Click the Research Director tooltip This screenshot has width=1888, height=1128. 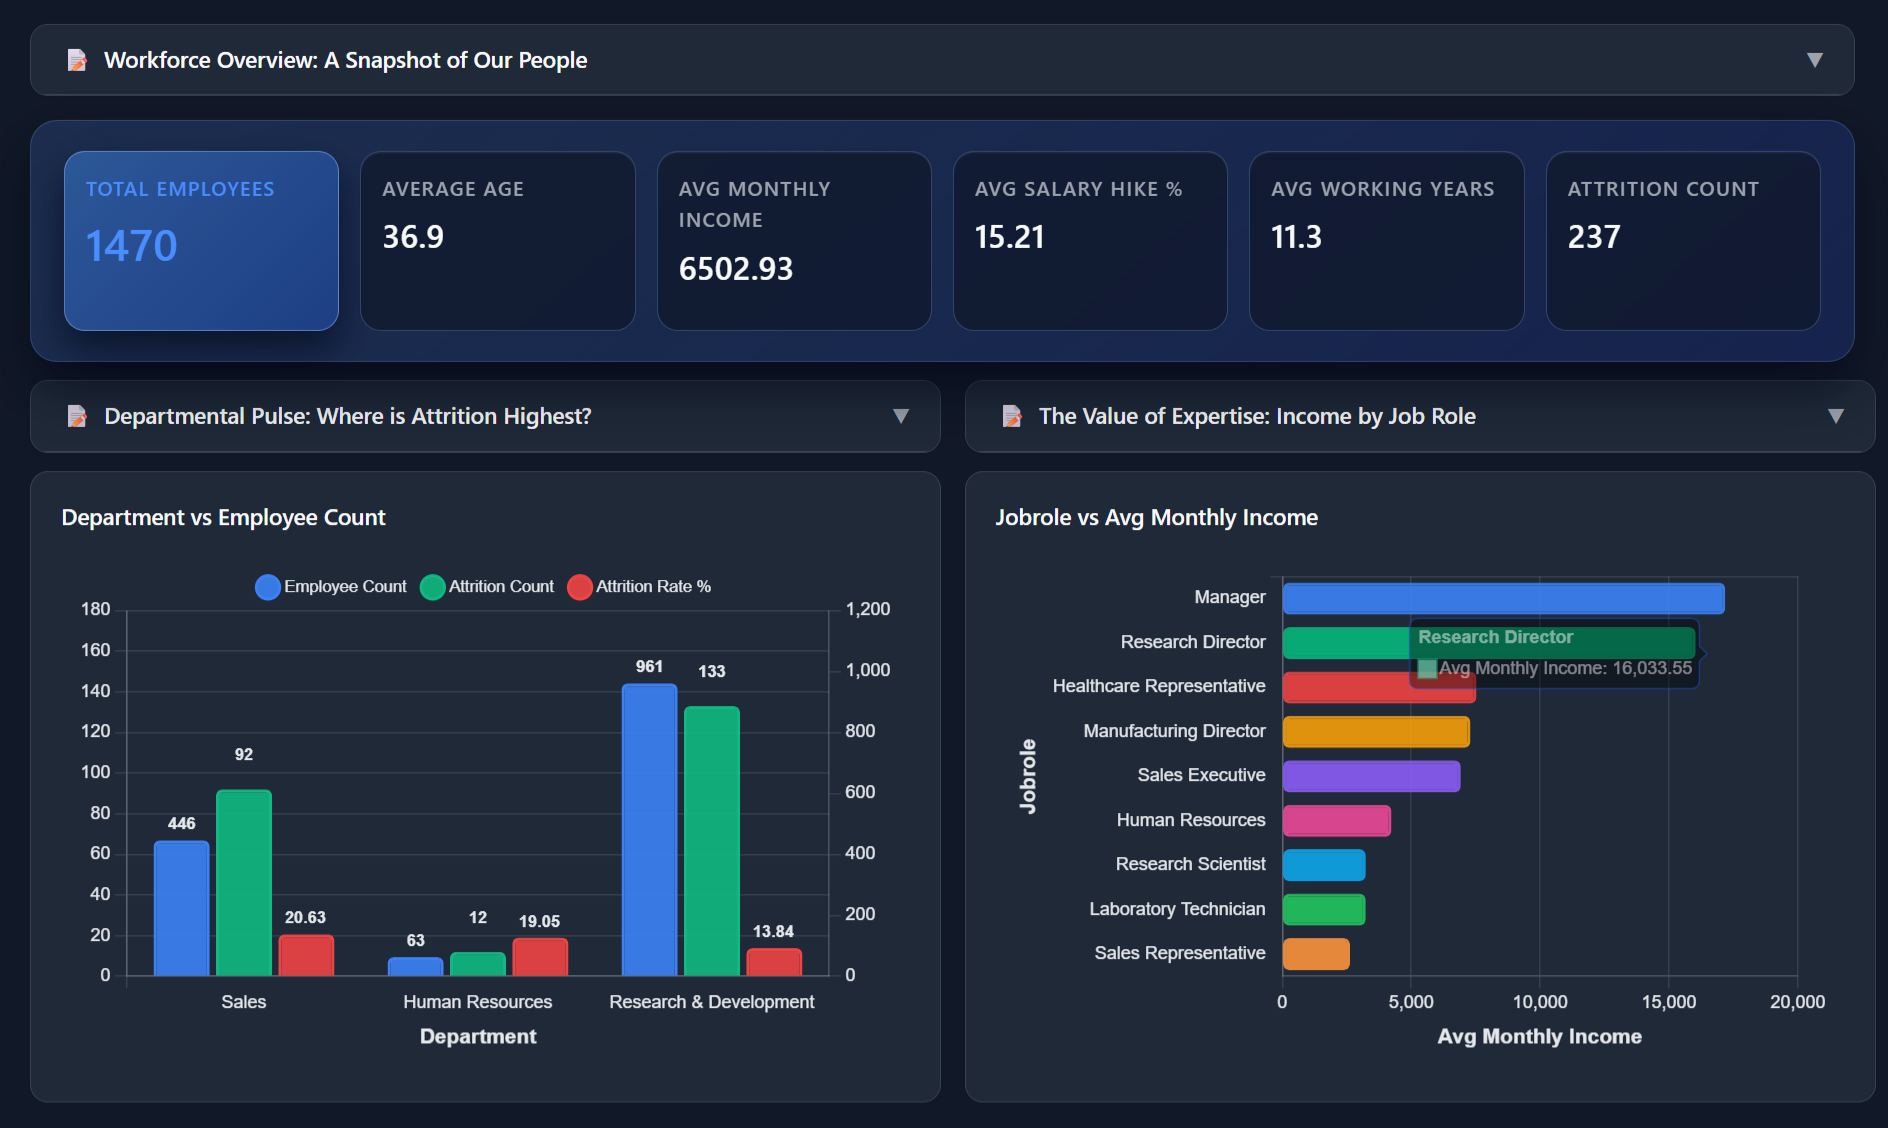click(1556, 652)
